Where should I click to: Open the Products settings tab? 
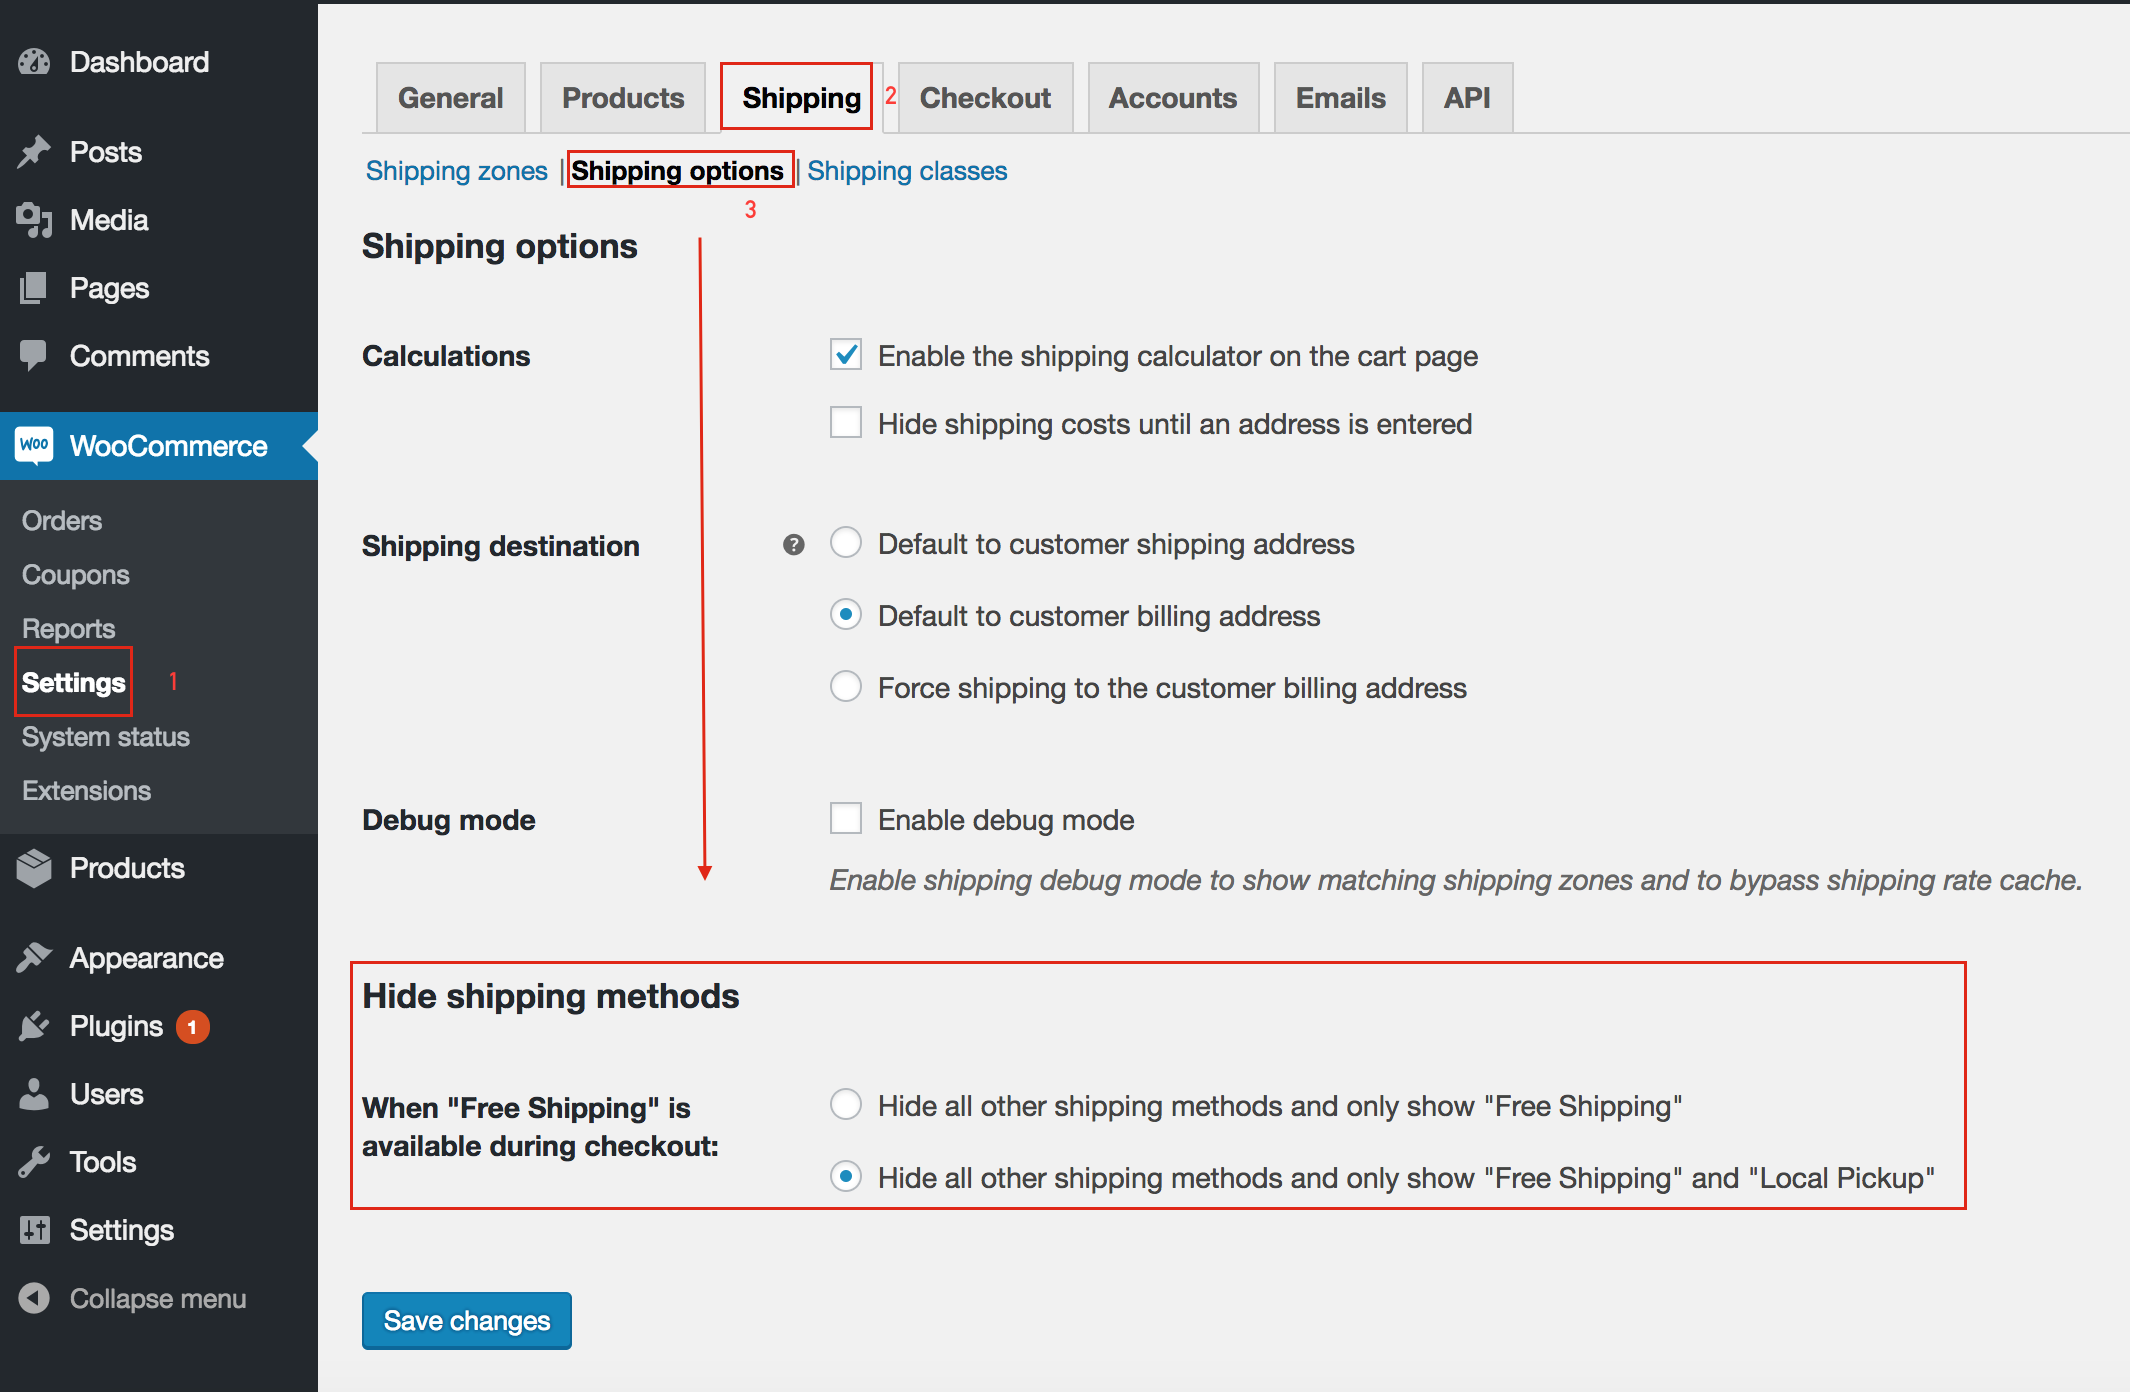[623, 98]
